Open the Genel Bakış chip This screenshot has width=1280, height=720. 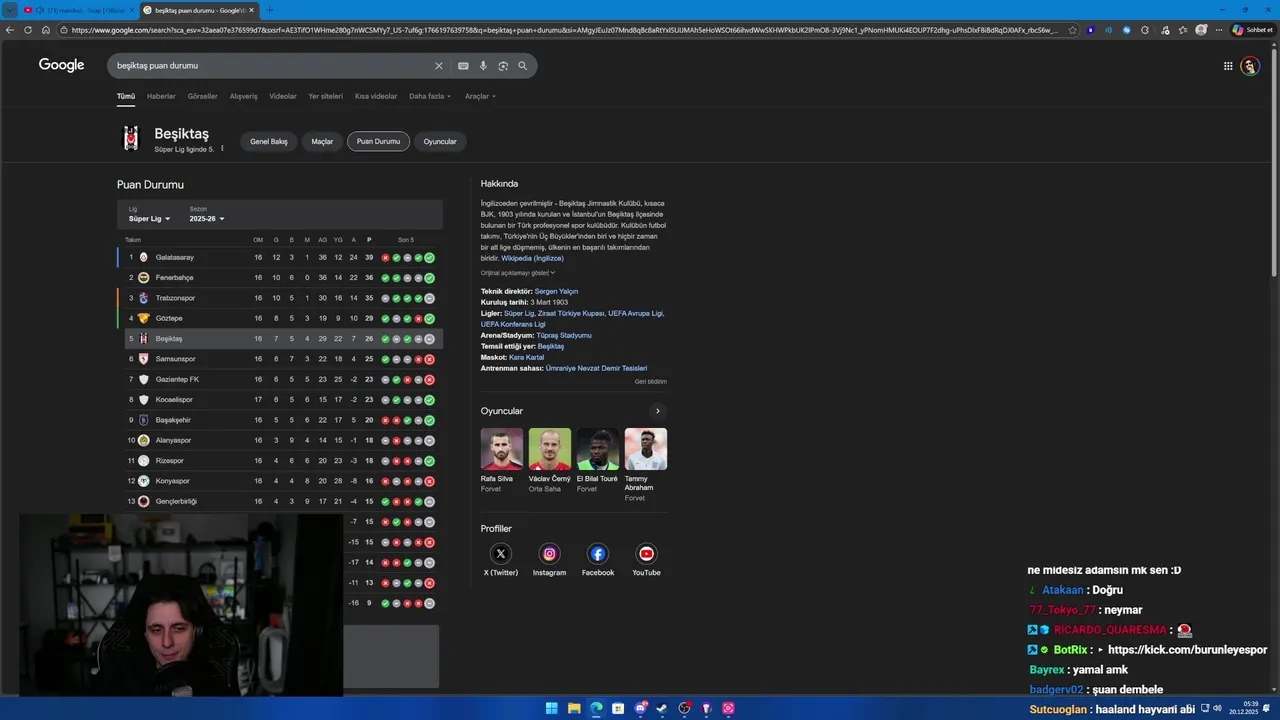tap(269, 141)
